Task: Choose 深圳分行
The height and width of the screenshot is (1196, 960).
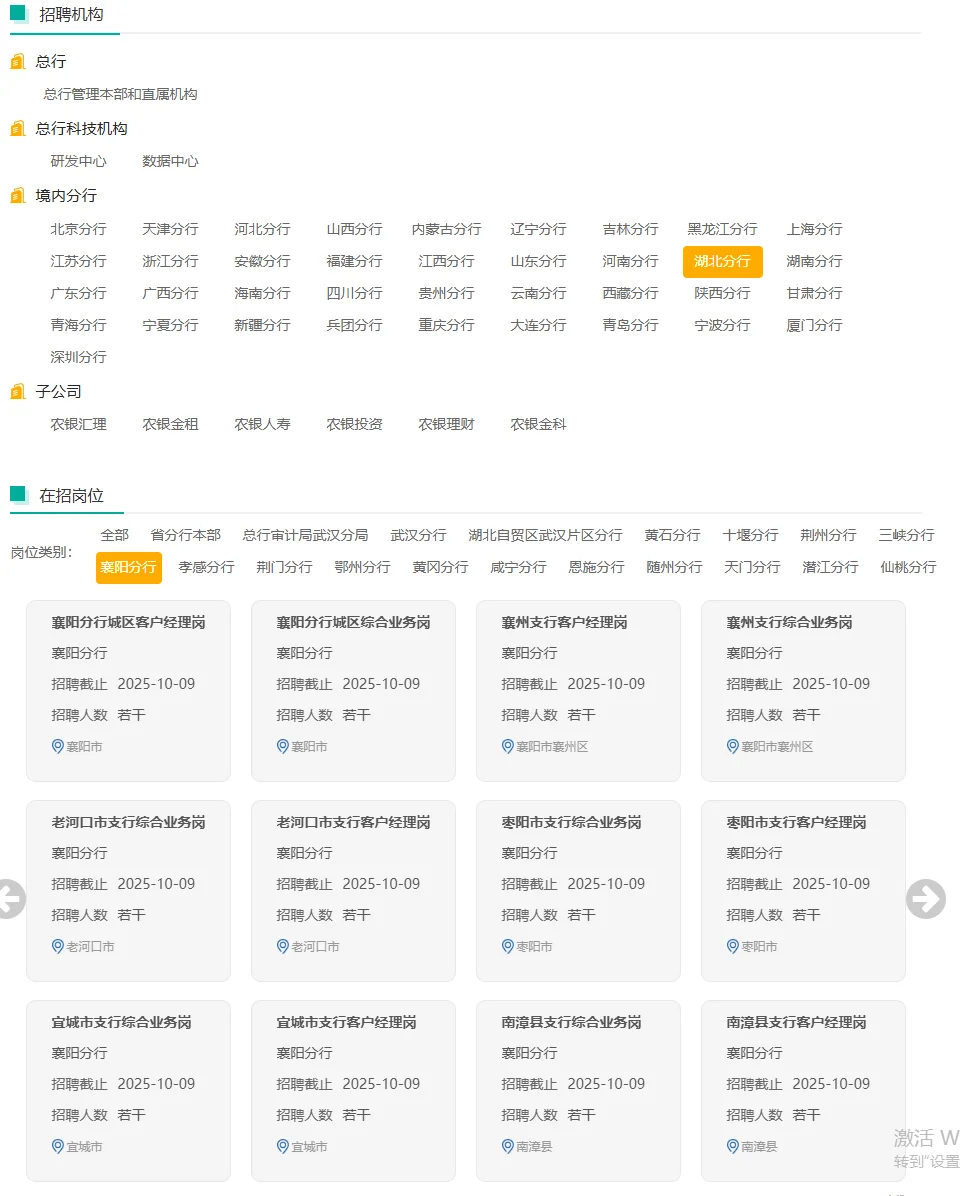Action: click(x=79, y=358)
